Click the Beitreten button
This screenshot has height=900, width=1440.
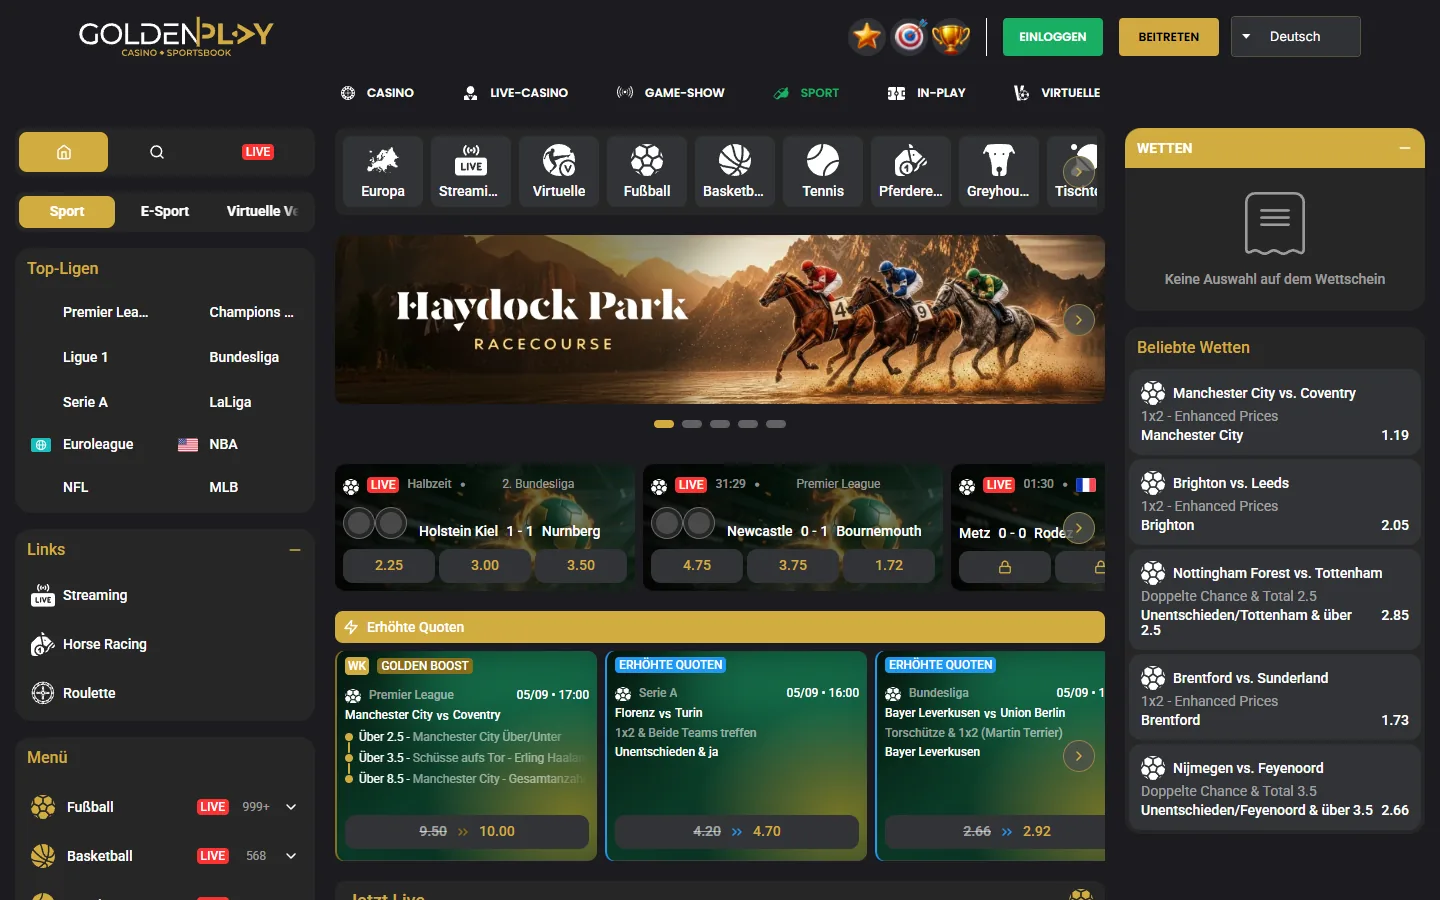1169,37
